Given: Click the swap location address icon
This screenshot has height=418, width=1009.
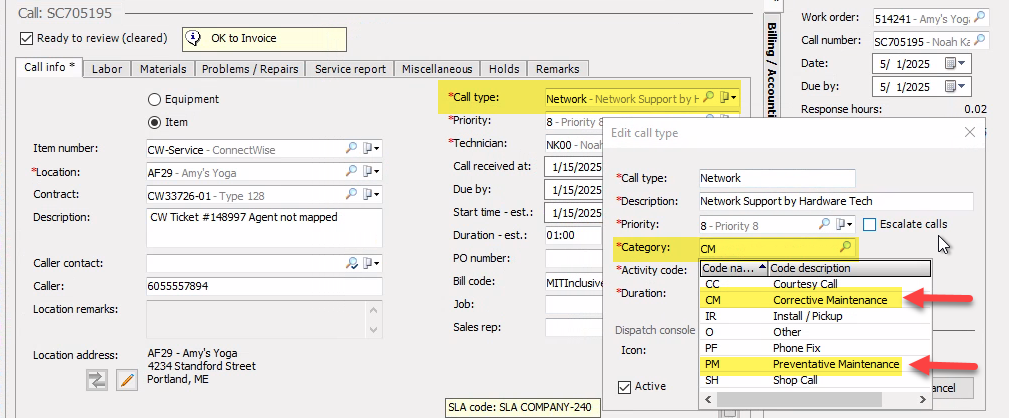Looking at the screenshot, I should 97,380.
